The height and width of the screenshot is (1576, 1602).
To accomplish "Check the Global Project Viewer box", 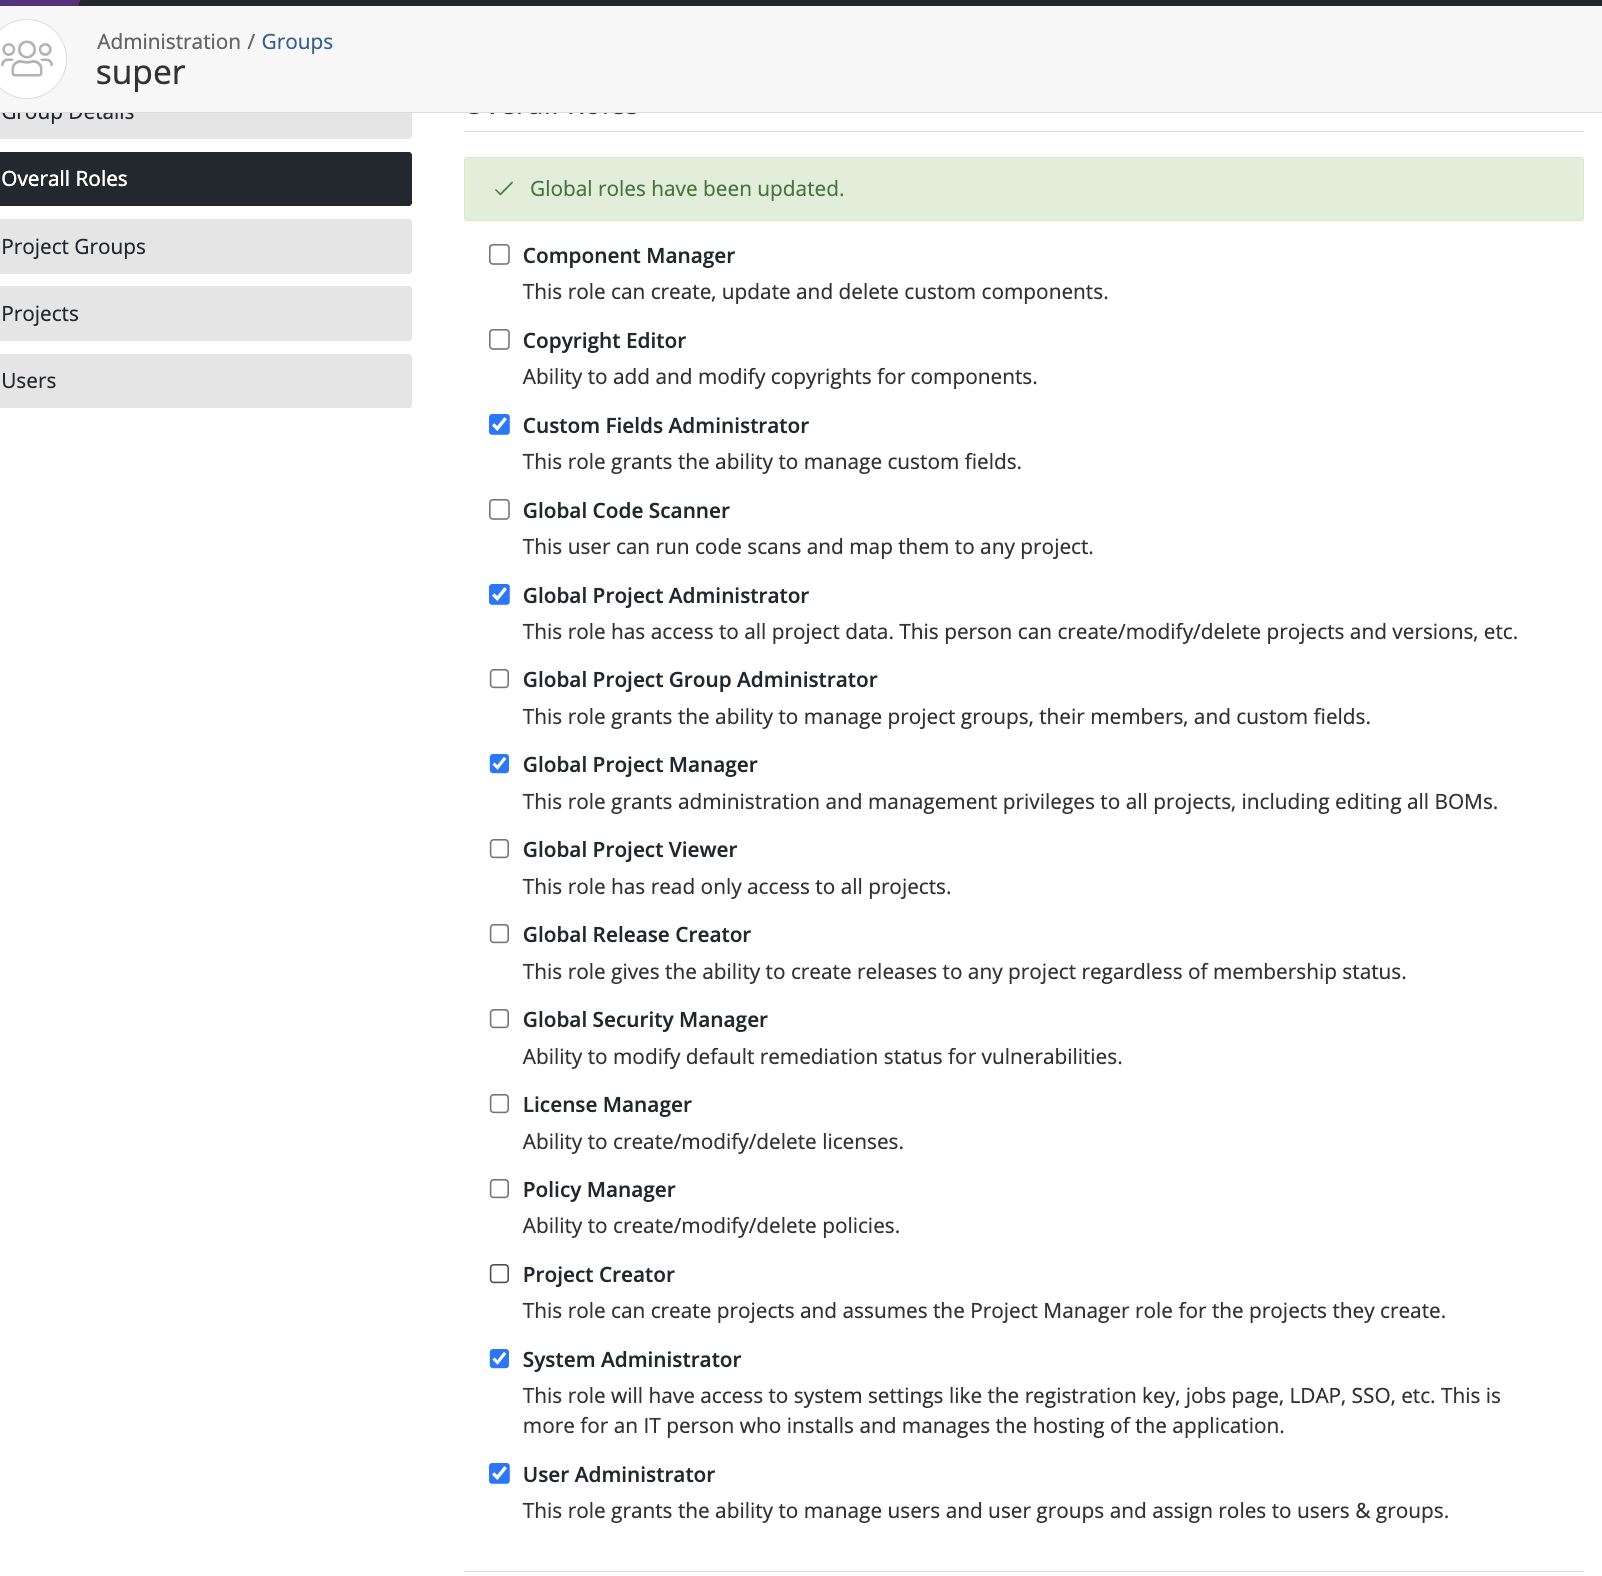I will 499,848.
